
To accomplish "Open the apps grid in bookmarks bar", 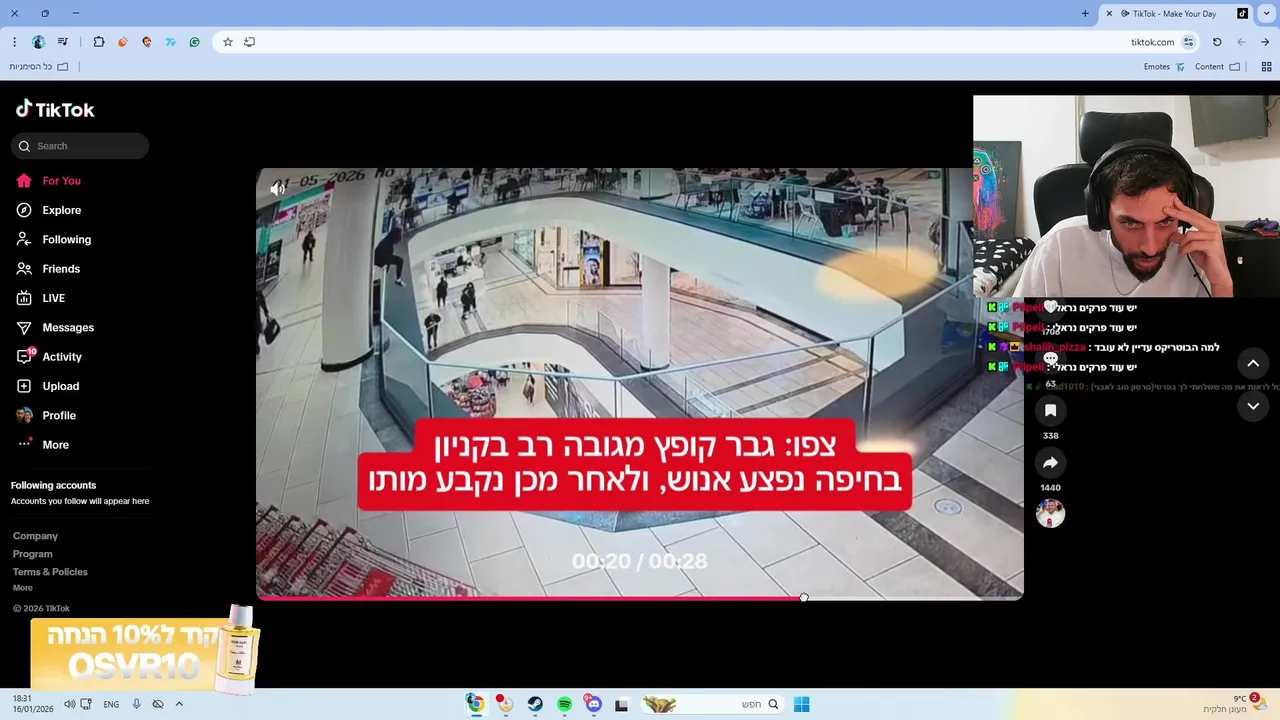I will tap(1266, 67).
